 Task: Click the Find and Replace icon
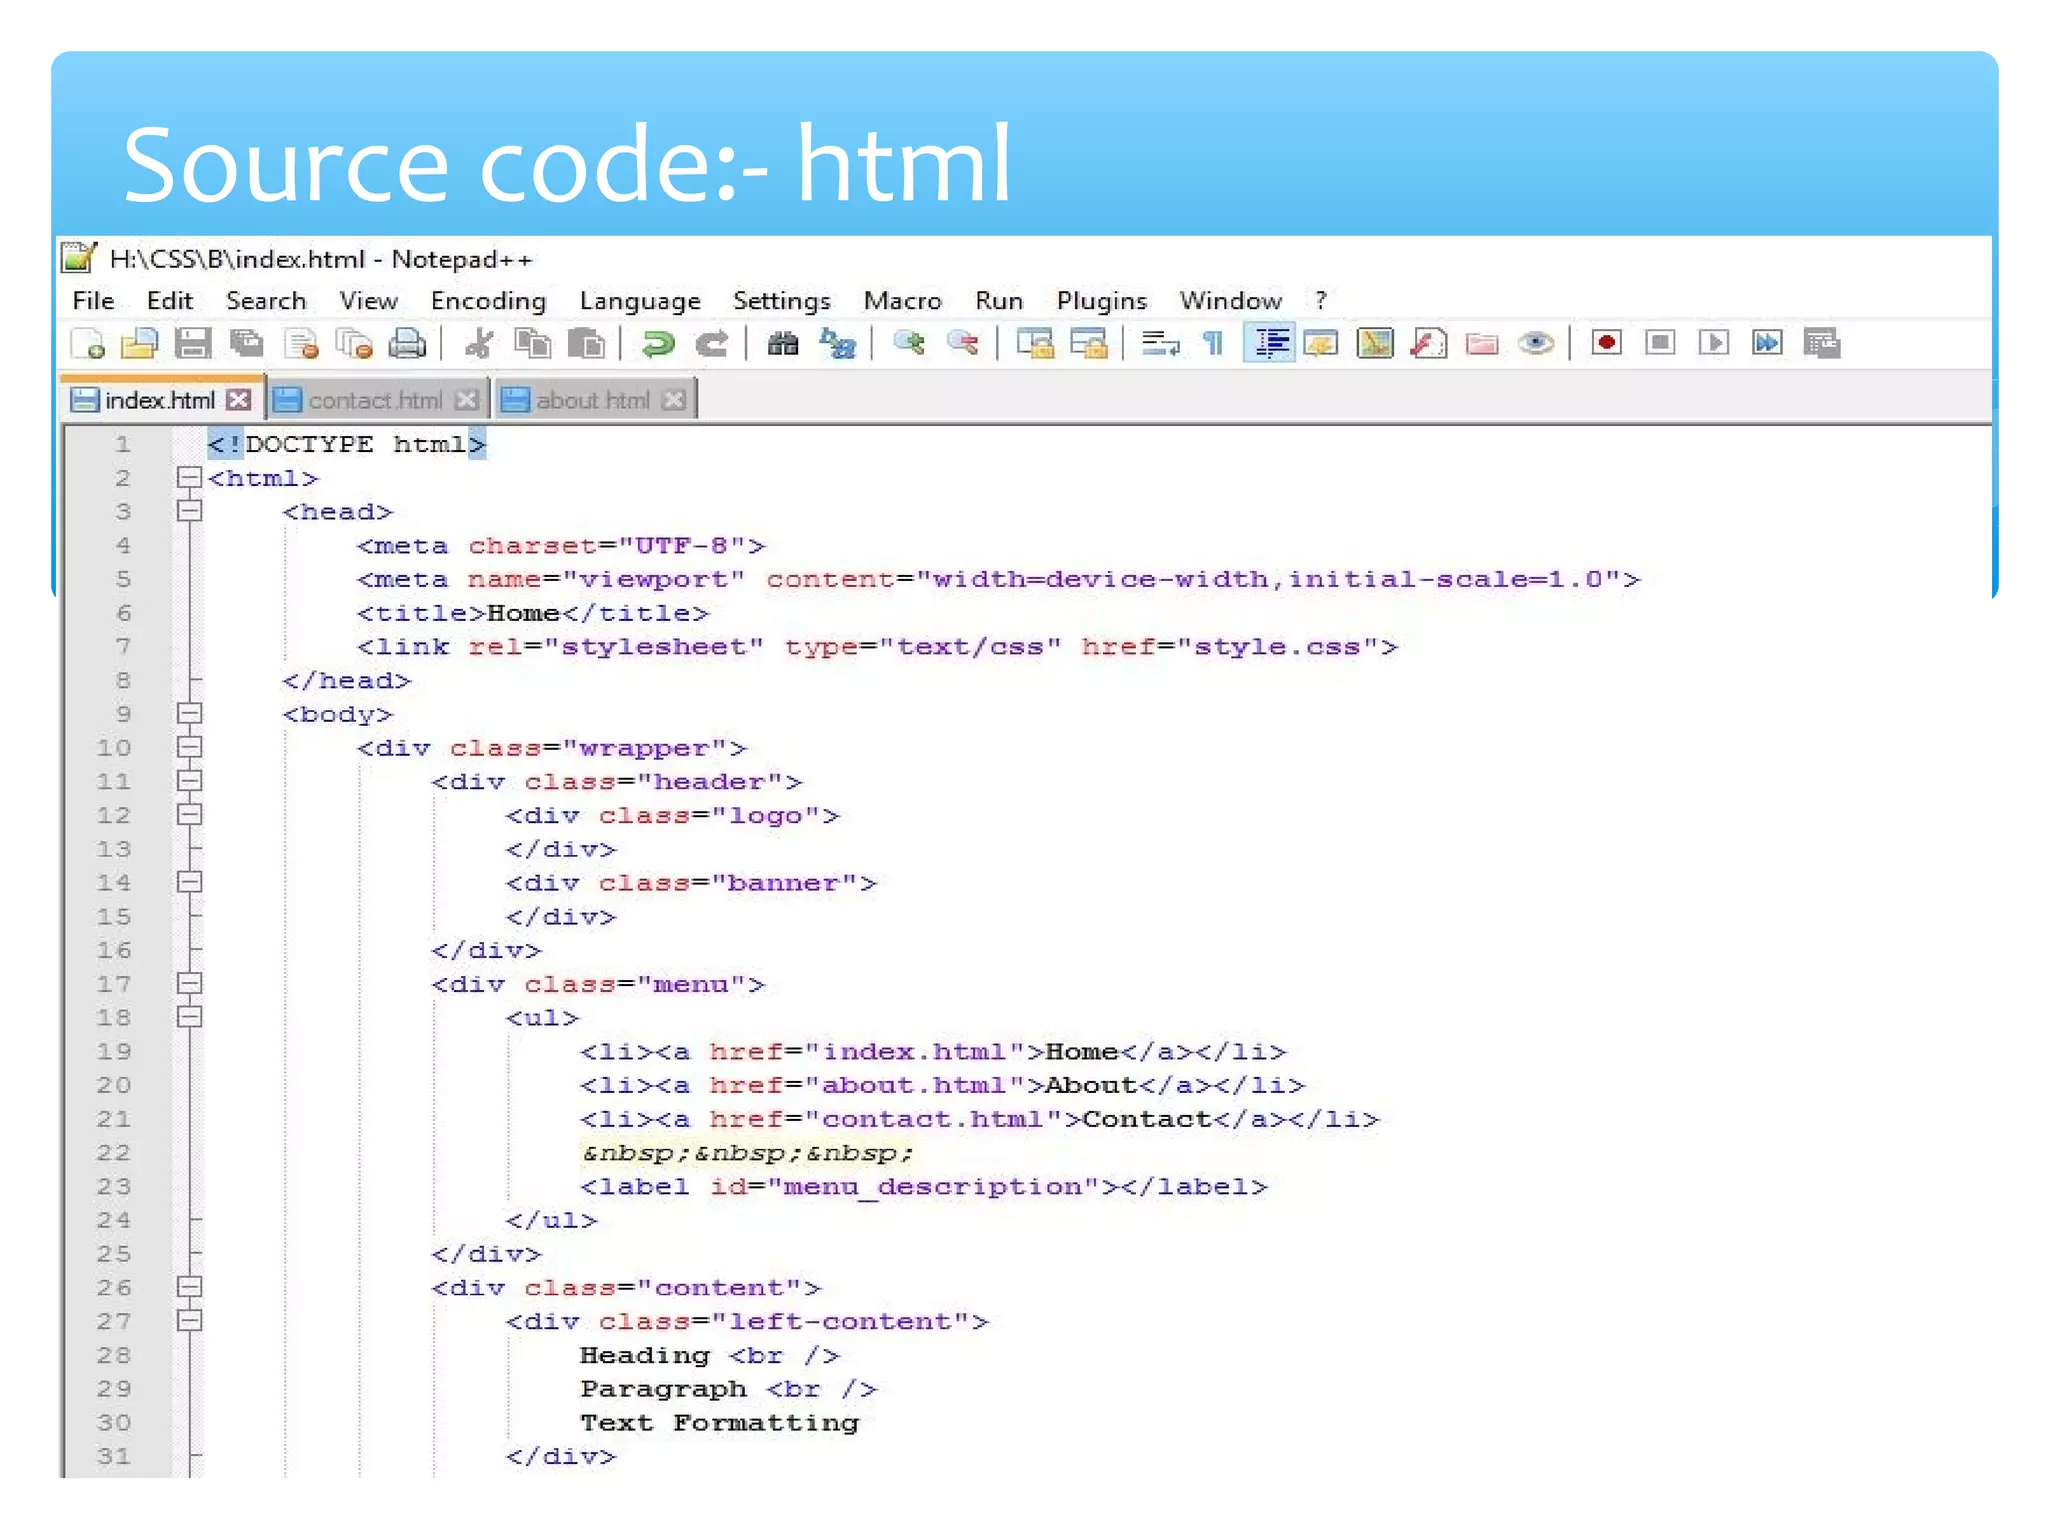pyautogui.click(x=837, y=344)
